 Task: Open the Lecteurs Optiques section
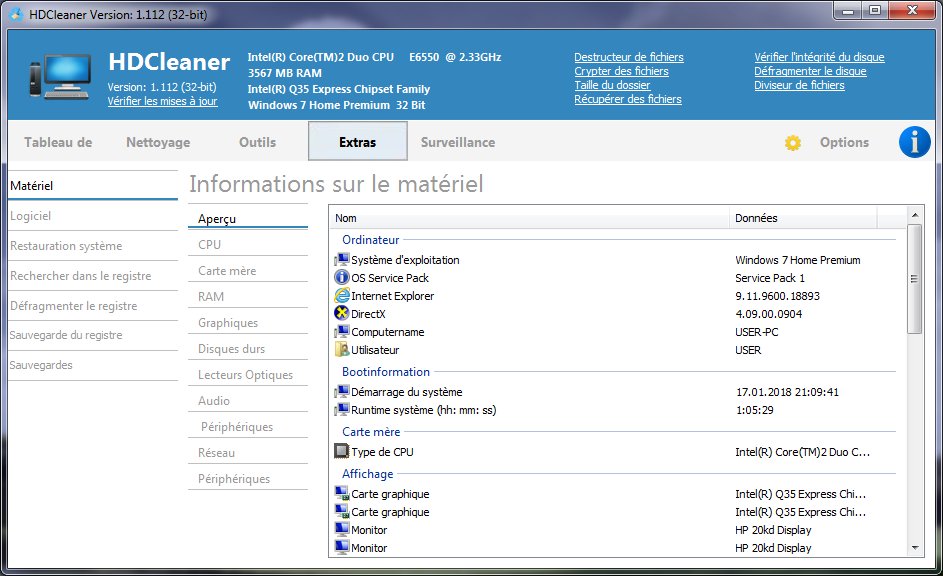248,375
